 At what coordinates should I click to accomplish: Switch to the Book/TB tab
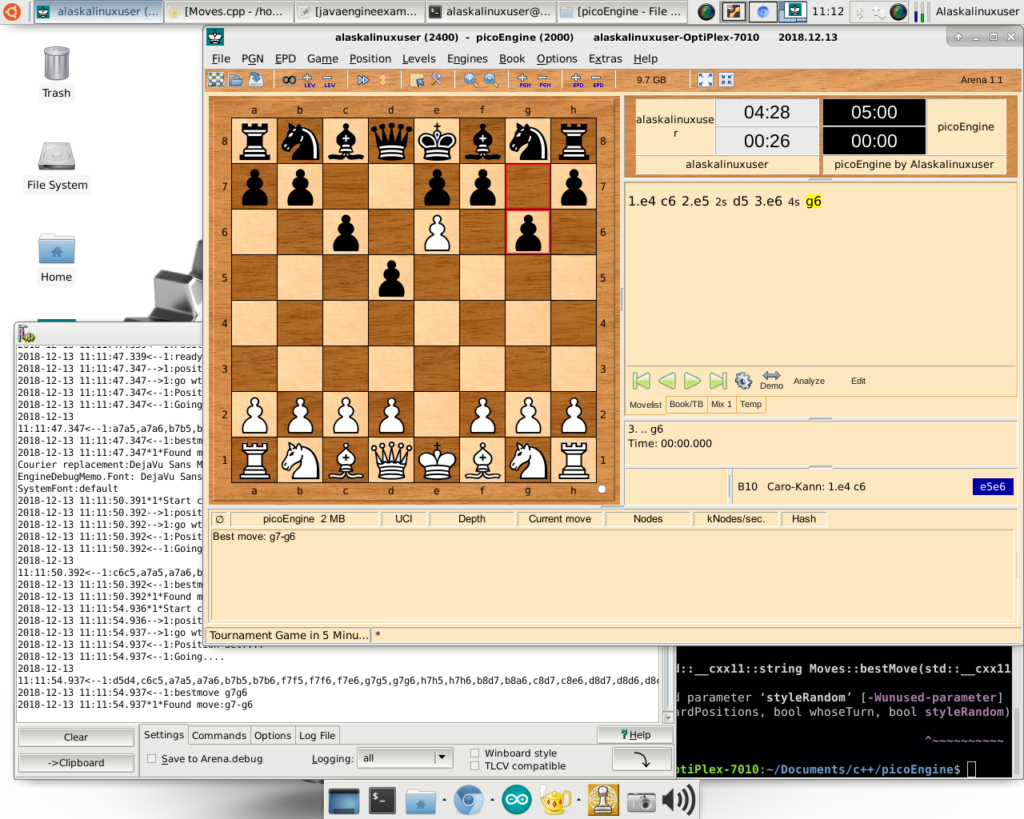coord(686,405)
